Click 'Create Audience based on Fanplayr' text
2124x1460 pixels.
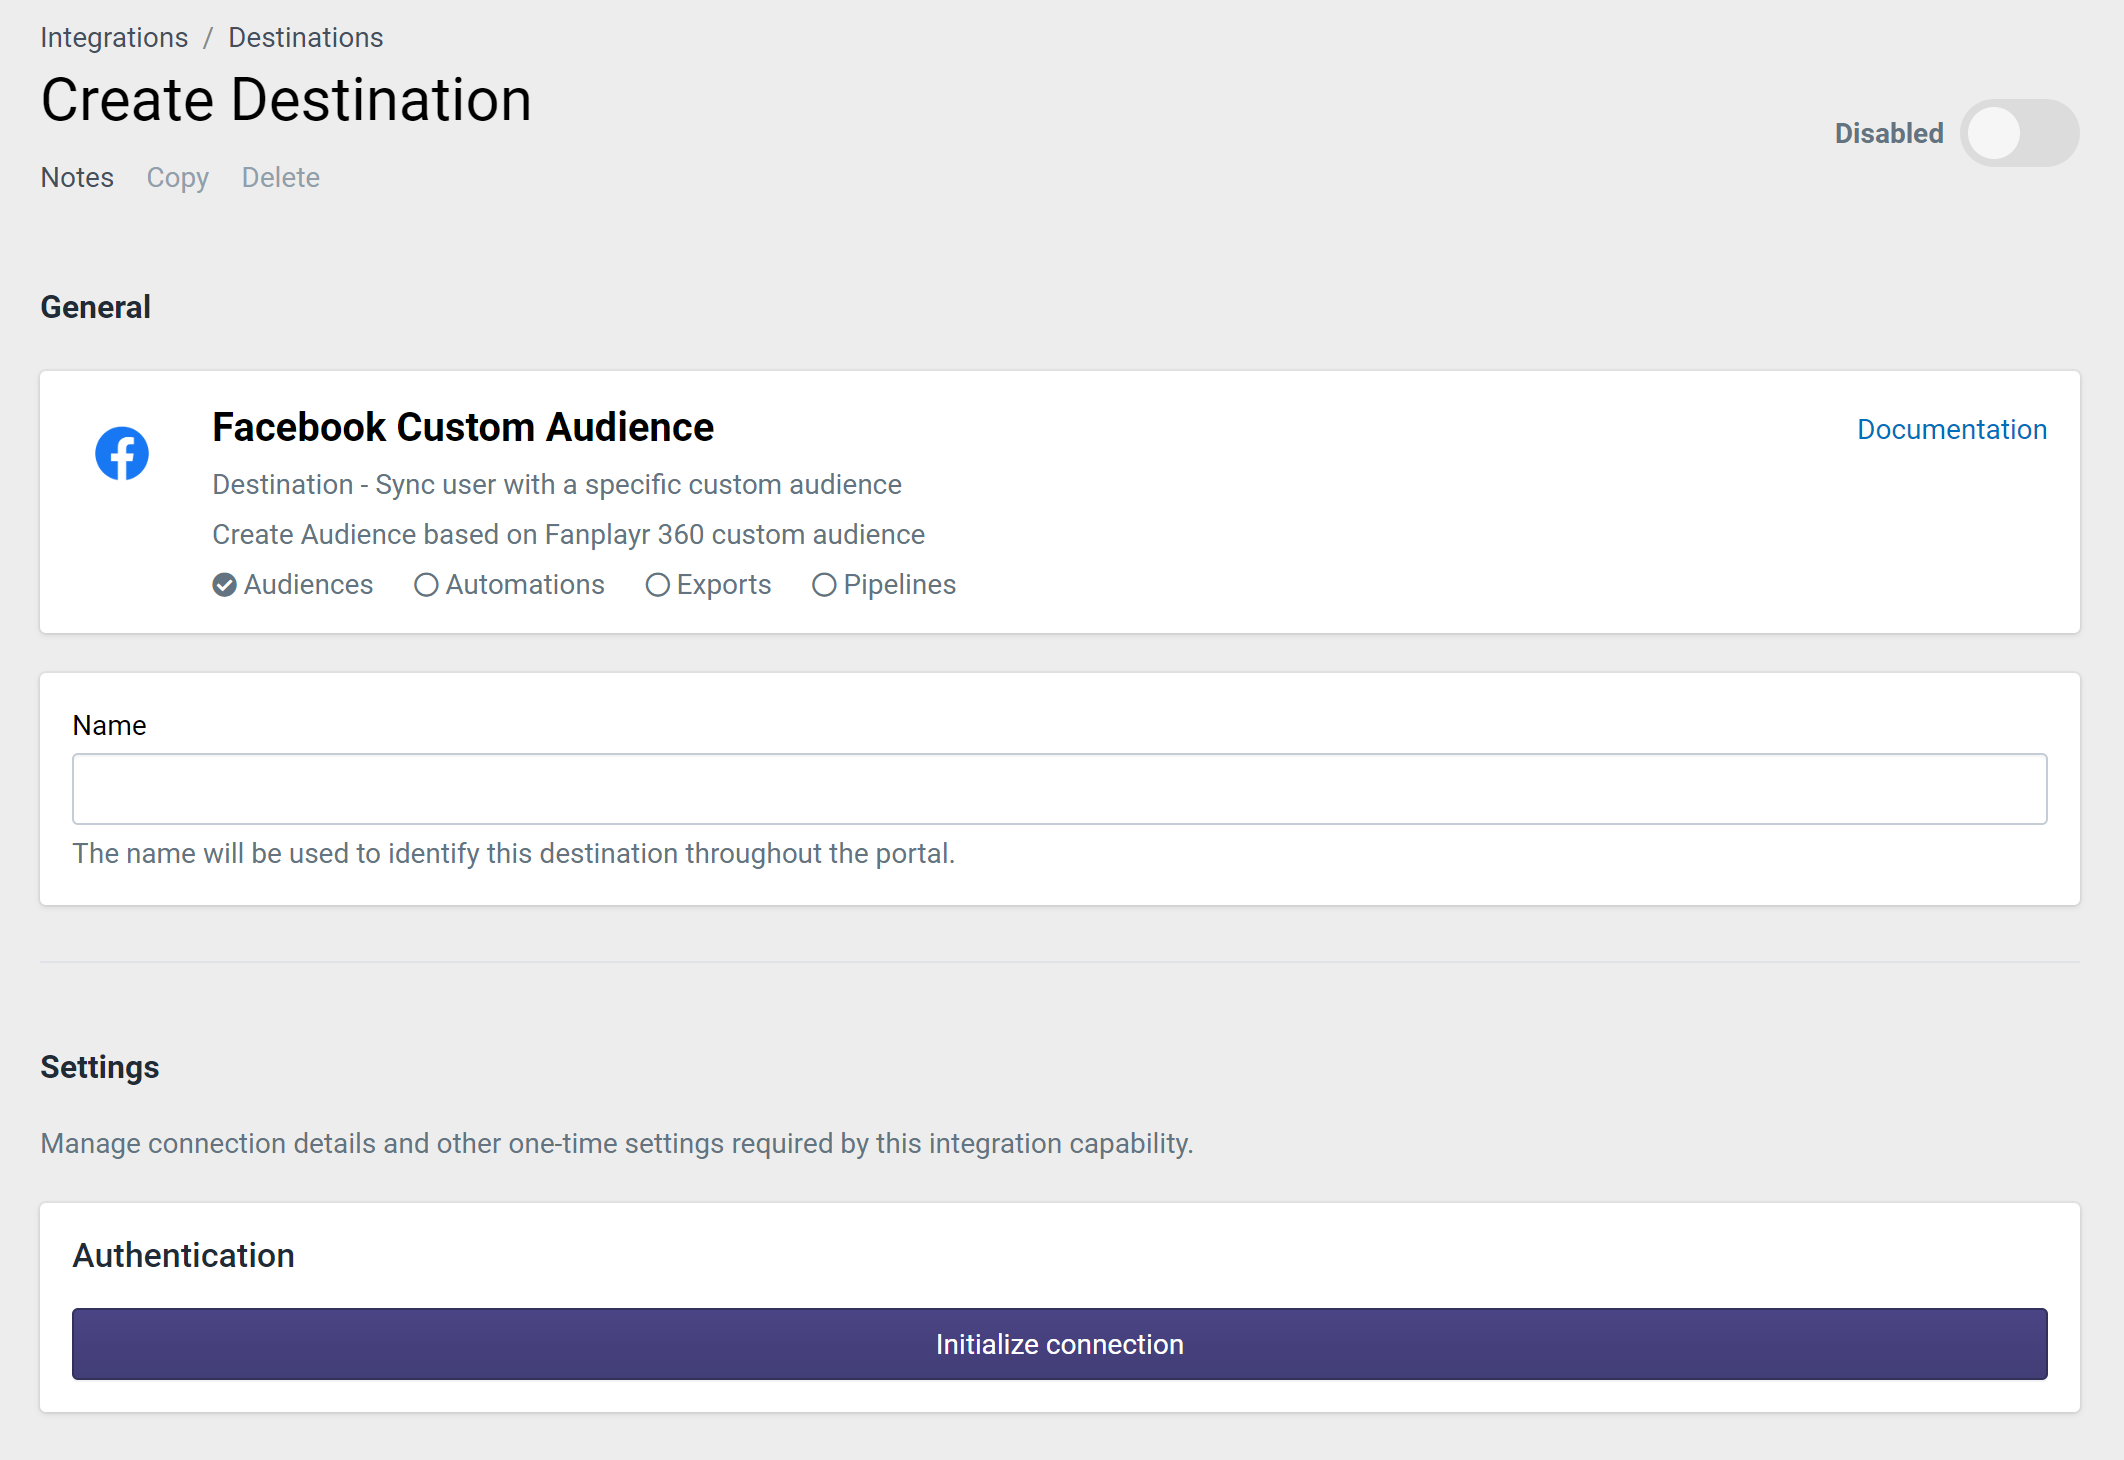[x=568, y=535]
